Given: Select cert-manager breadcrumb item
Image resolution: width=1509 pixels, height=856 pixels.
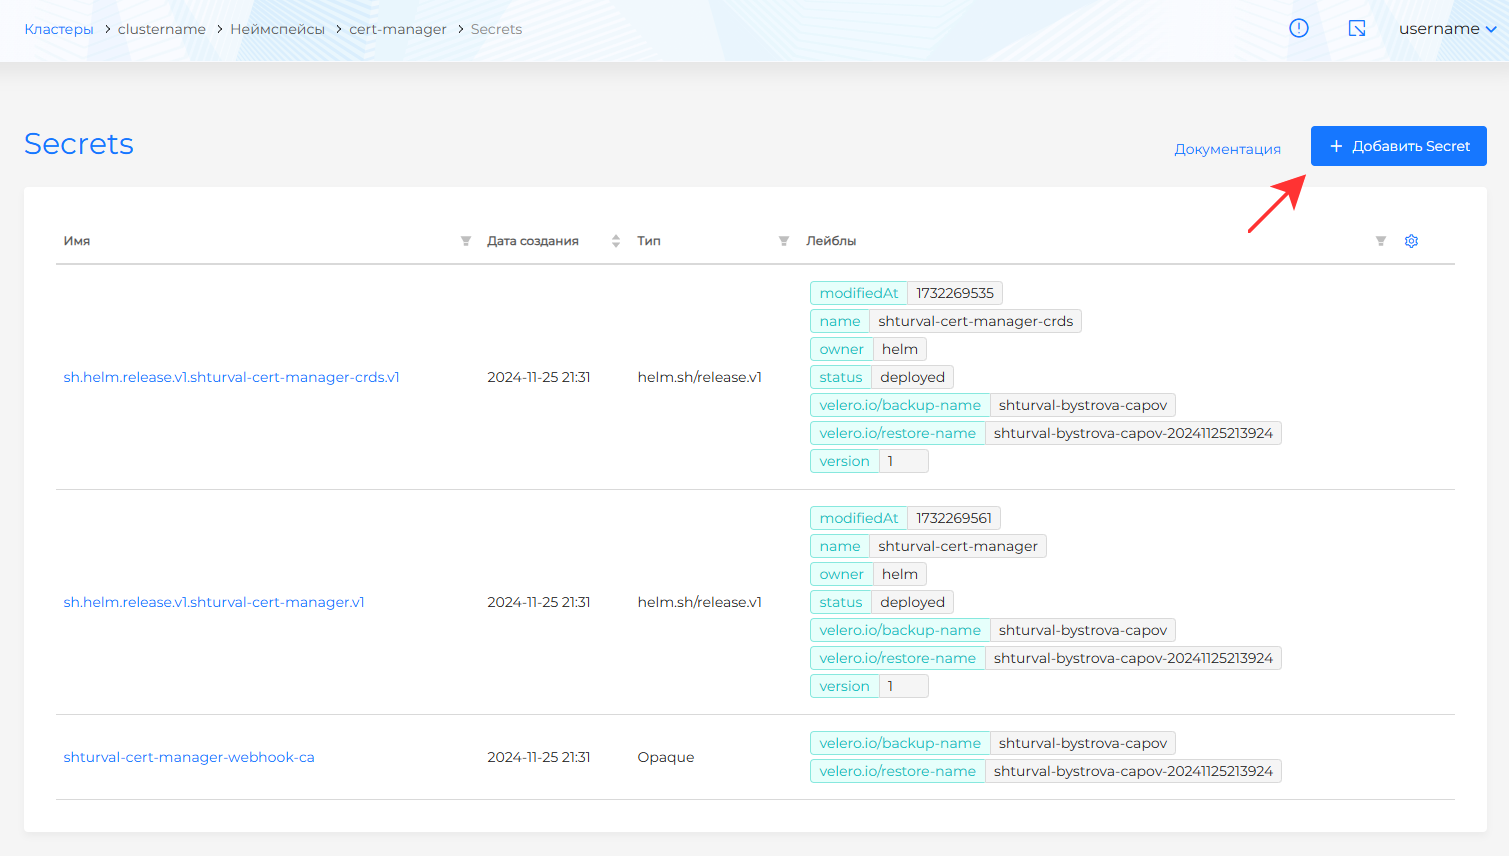Looking at the screenshot, I should (x=397, y=29).
